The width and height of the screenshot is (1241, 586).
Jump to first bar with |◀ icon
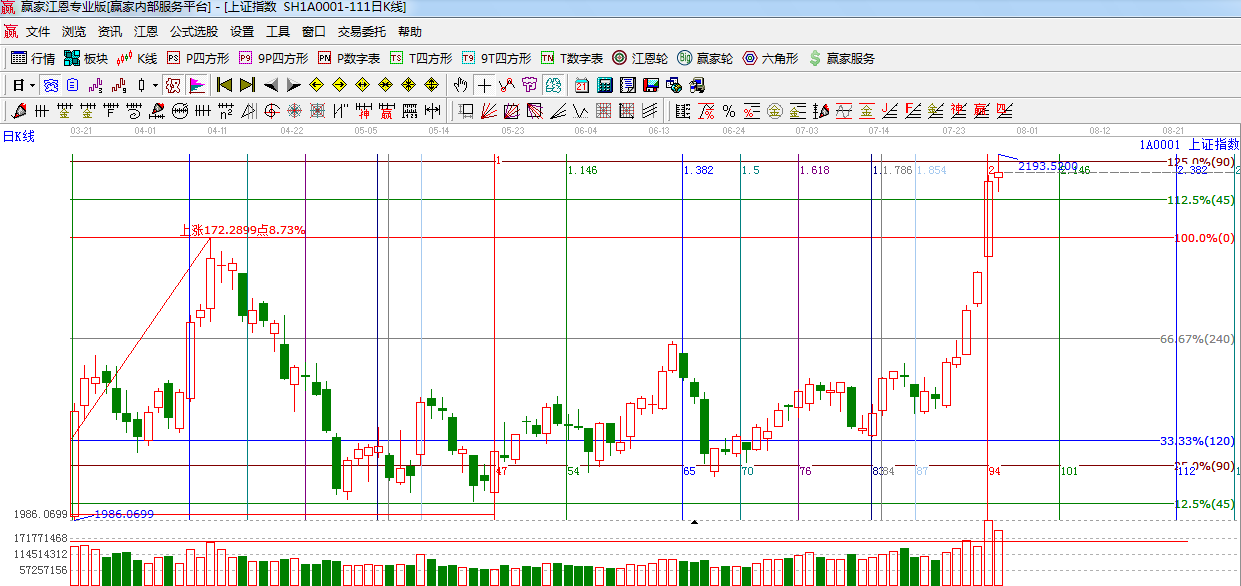(224, 85)
